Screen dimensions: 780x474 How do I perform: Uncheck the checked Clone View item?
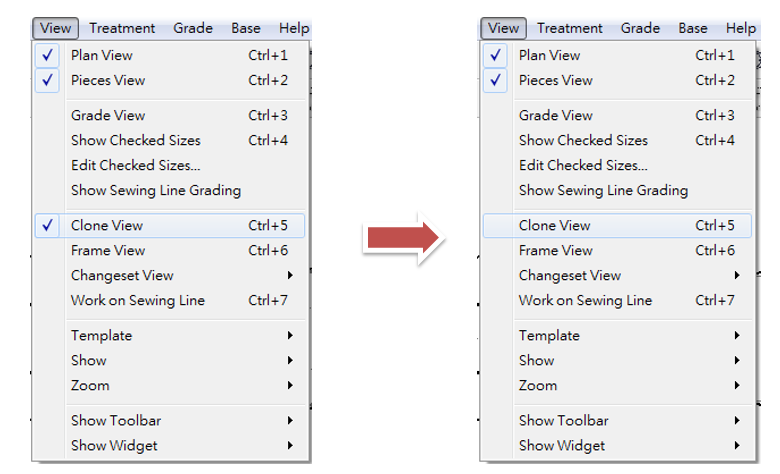pos(107,226)
